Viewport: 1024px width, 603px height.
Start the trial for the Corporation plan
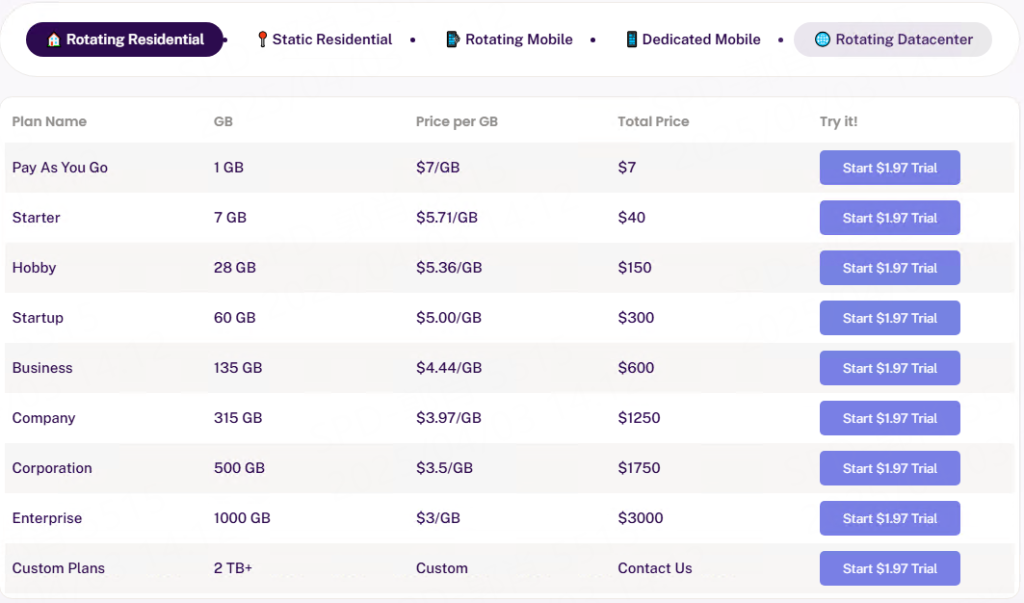[x=889, y=468]
